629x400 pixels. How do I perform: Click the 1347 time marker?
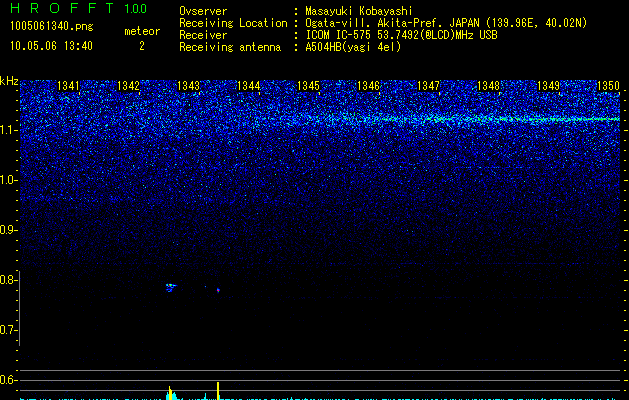(428, 86)
